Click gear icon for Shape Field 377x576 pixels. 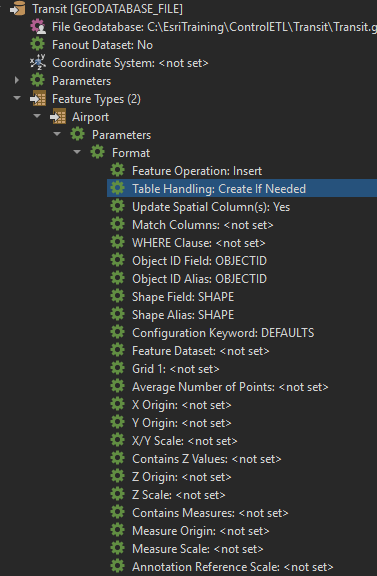pyautogui.click(x=118, y=297)
